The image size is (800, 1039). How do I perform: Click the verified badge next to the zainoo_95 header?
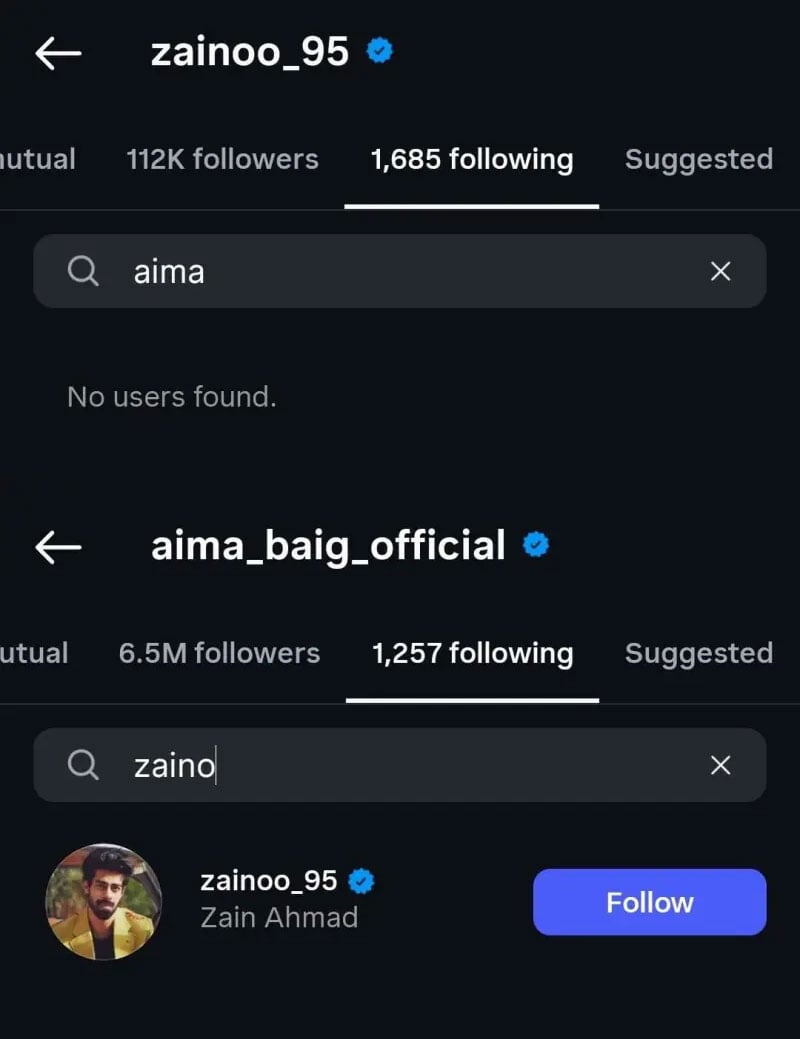click(x=380, y=51)
